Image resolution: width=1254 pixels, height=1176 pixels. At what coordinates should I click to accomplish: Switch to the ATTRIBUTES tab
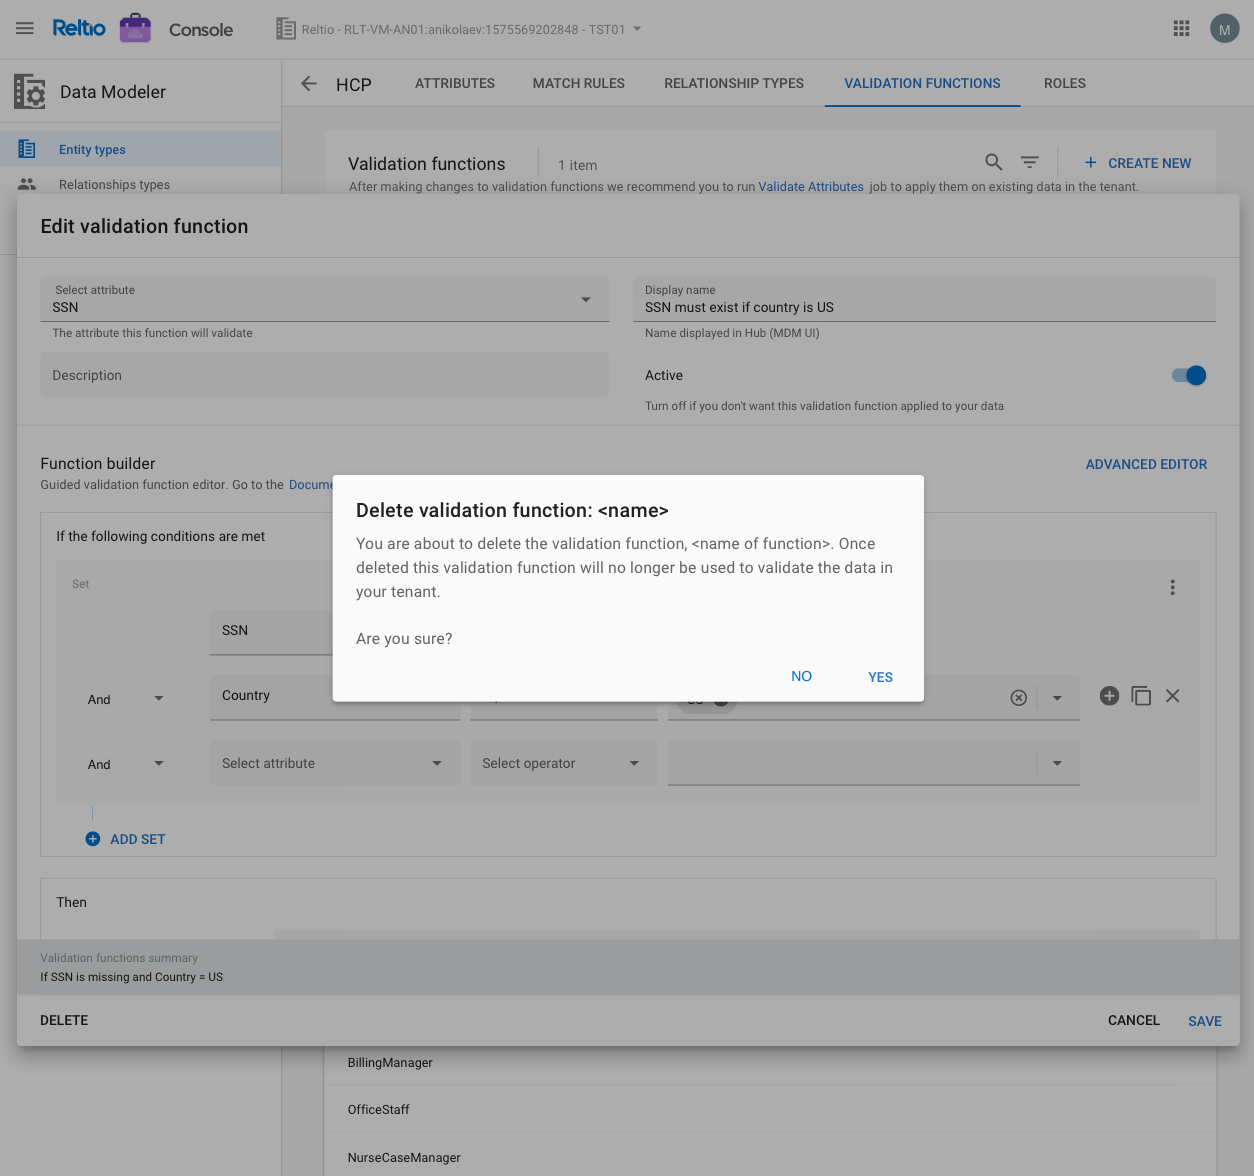coord(455,83)
